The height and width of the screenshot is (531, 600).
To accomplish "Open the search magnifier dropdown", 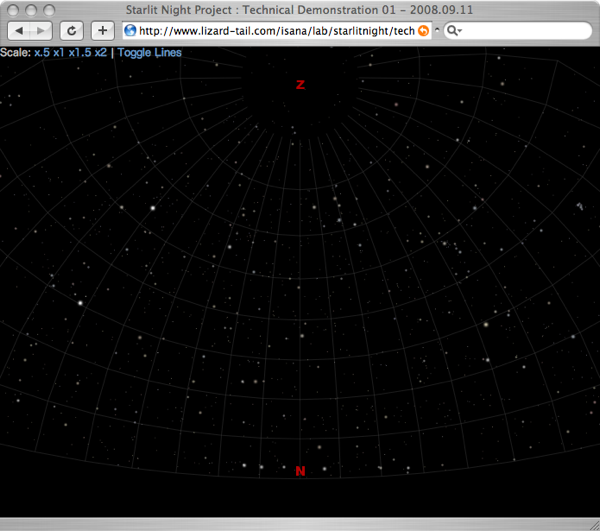I will coord(454,31).
